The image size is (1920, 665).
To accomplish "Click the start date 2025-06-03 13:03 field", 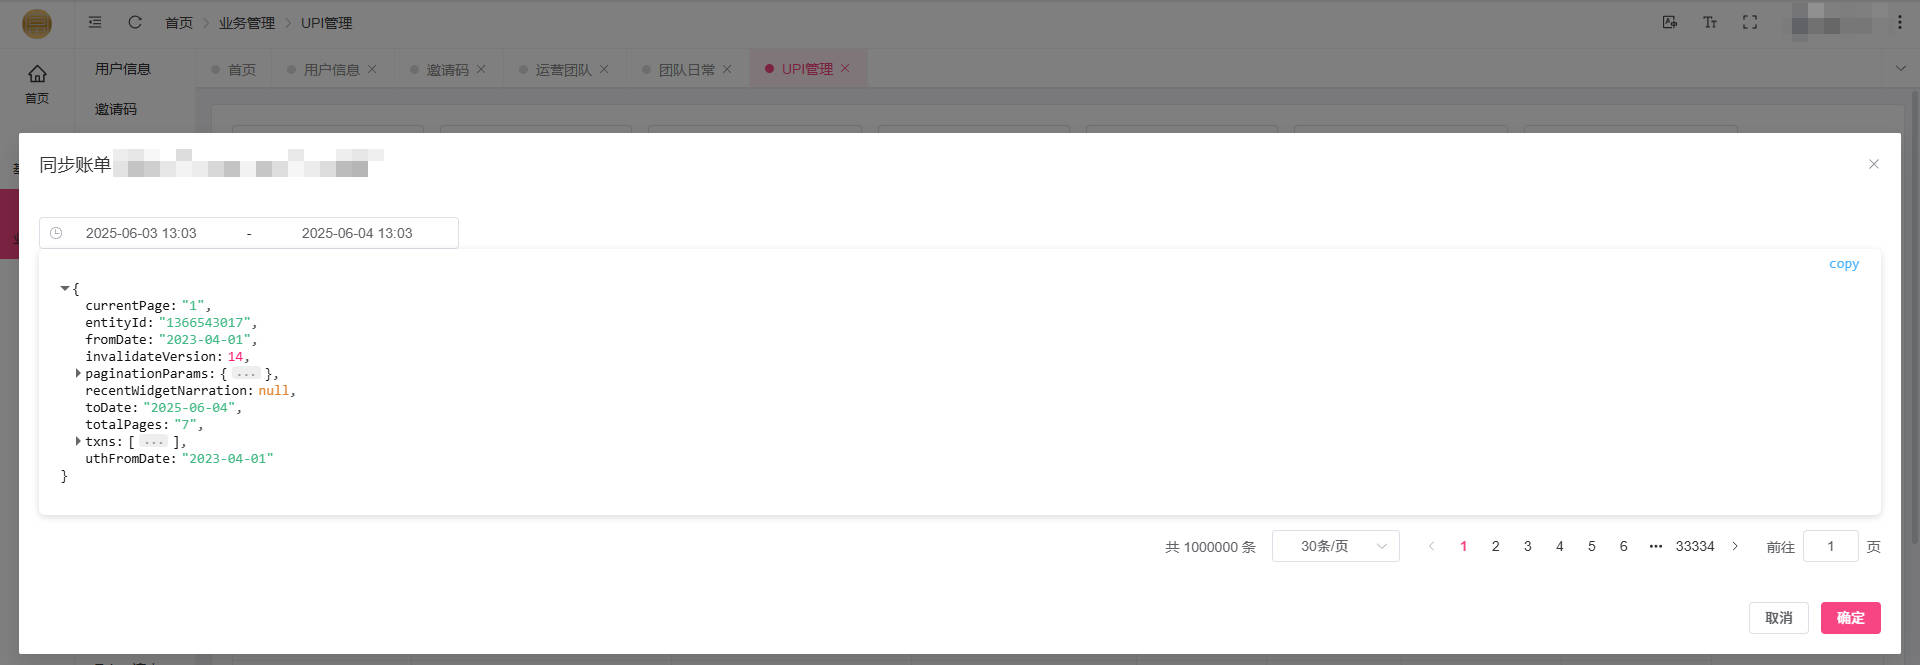I will [141, 233].
